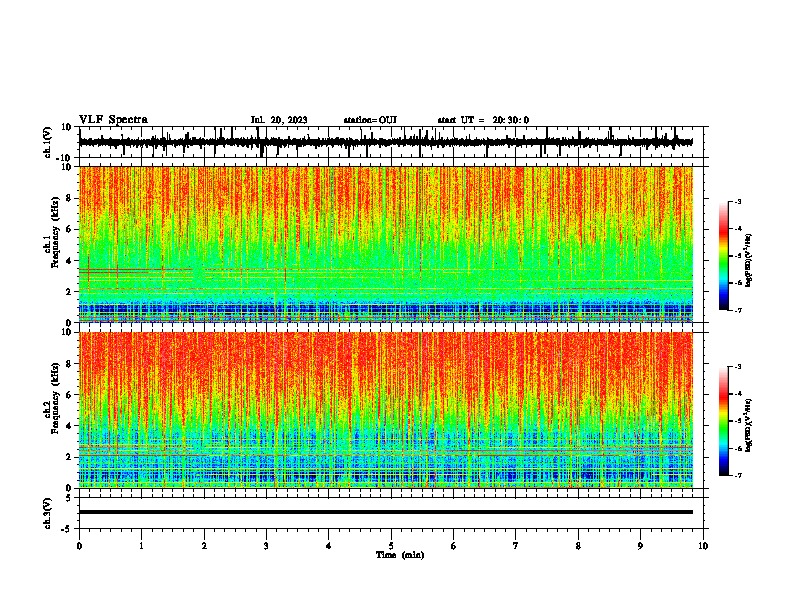Click inside the ch.2 spectrogram panel

[x=386, y=410]
